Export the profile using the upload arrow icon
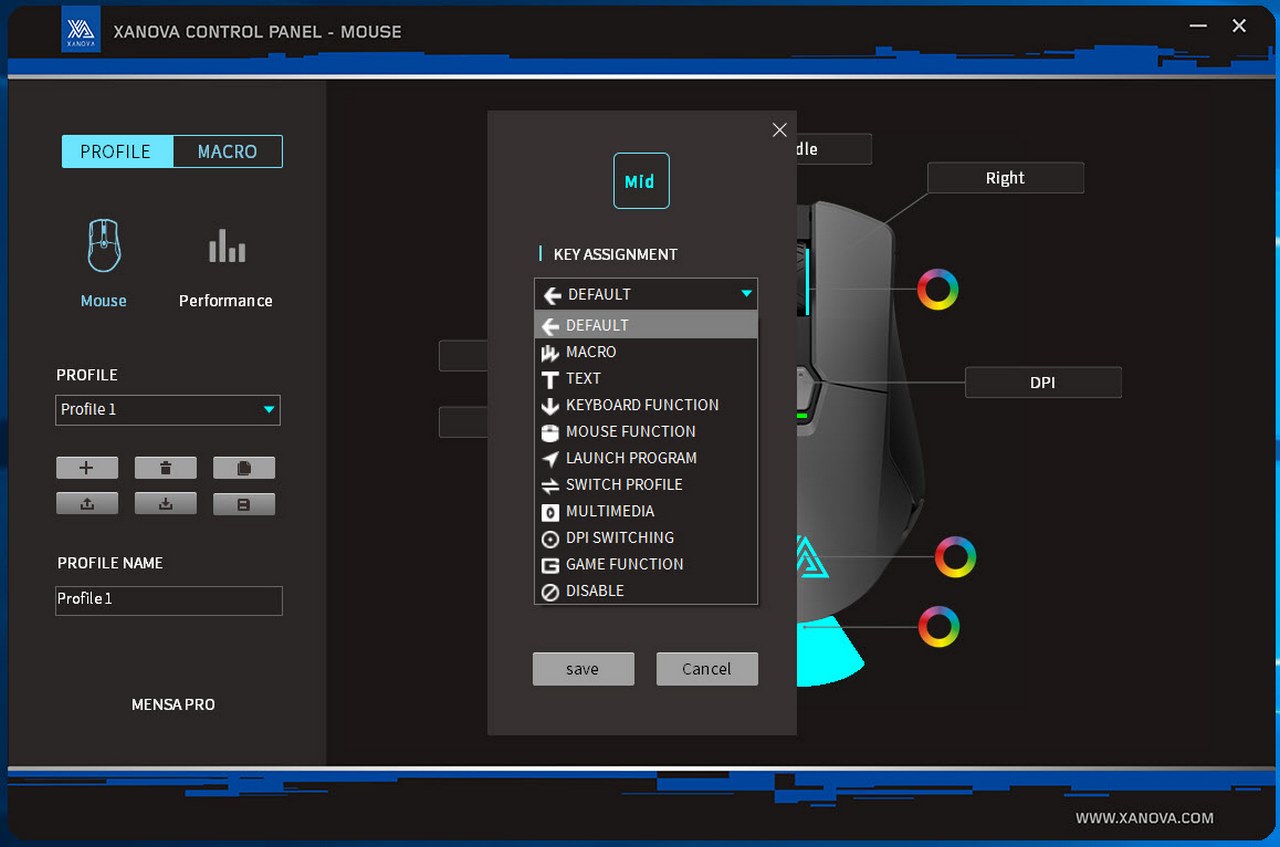This screenshot has height=847, width=1280. (x=87, y=504)
